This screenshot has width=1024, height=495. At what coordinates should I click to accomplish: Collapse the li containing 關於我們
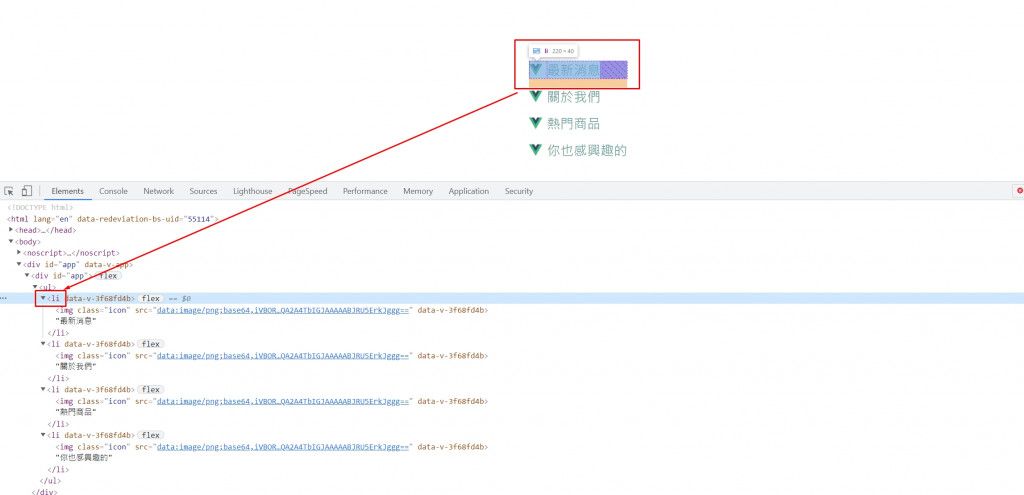(x=44, y=343)
